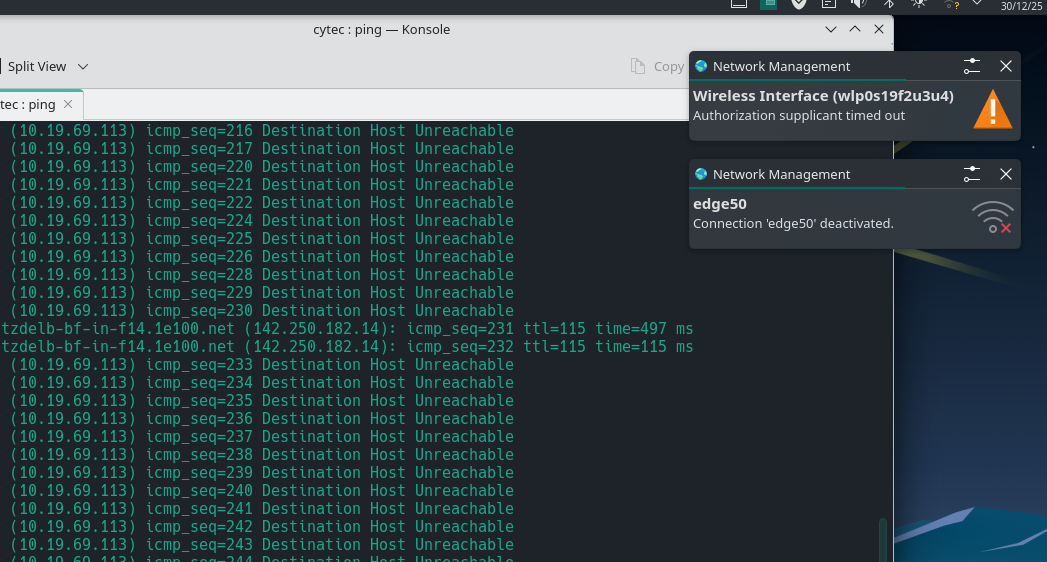Configure the Wireless Interface notification settings
The width and height of the screenshot is (1047, 562).
coord(972,67)
